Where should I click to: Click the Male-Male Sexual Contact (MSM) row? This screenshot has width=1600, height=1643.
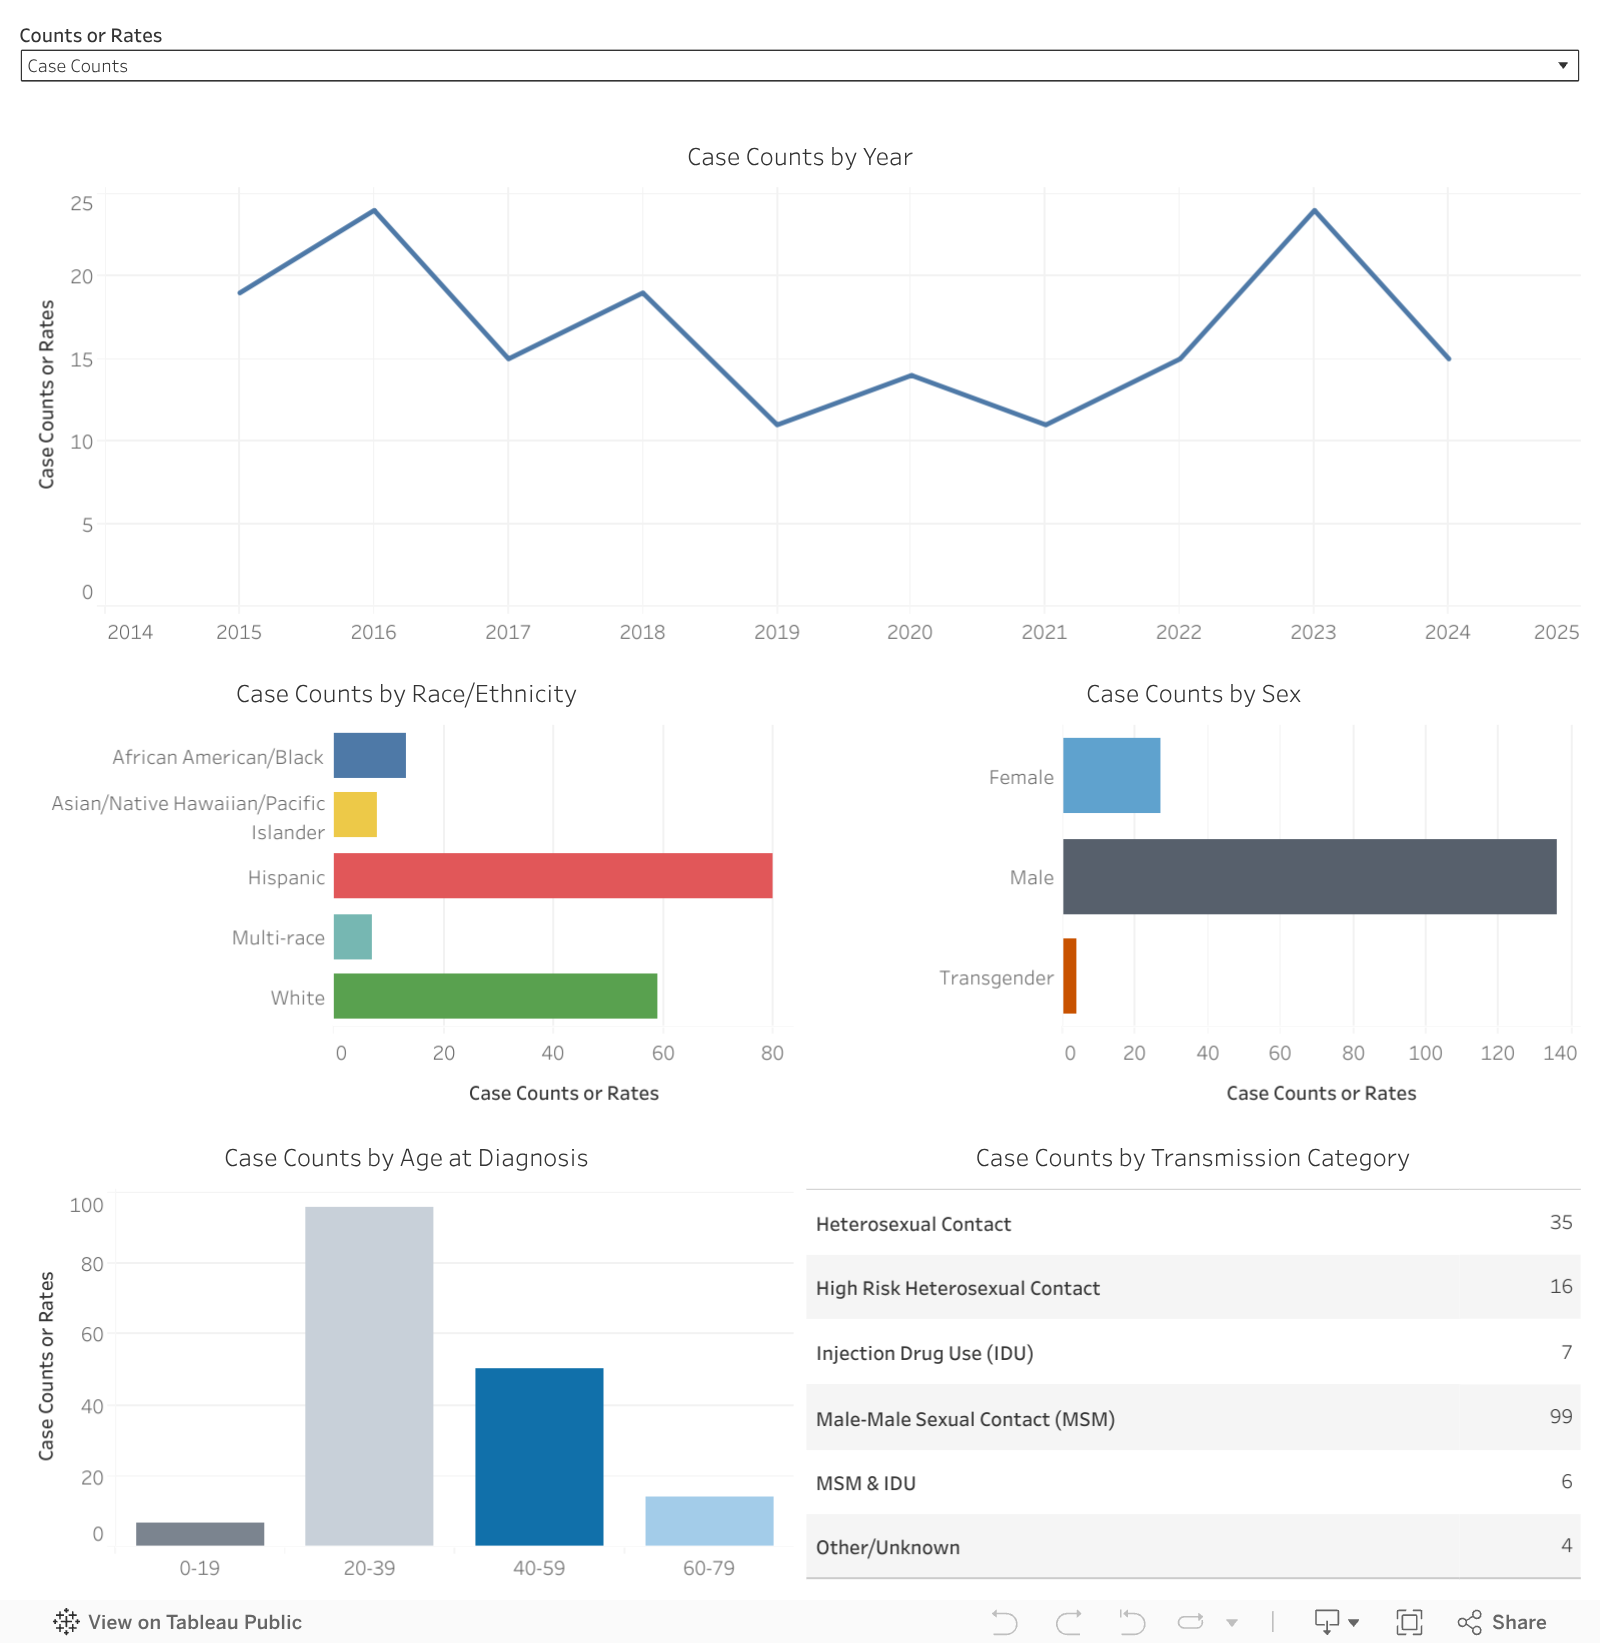point(1190,1418)
